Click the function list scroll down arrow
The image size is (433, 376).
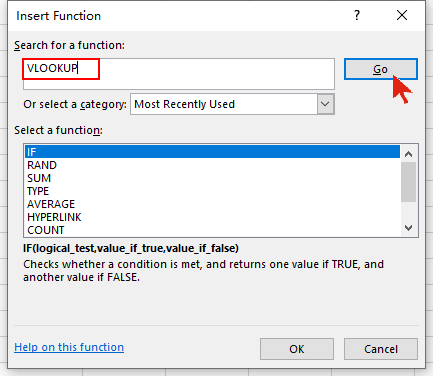point(408,228)
